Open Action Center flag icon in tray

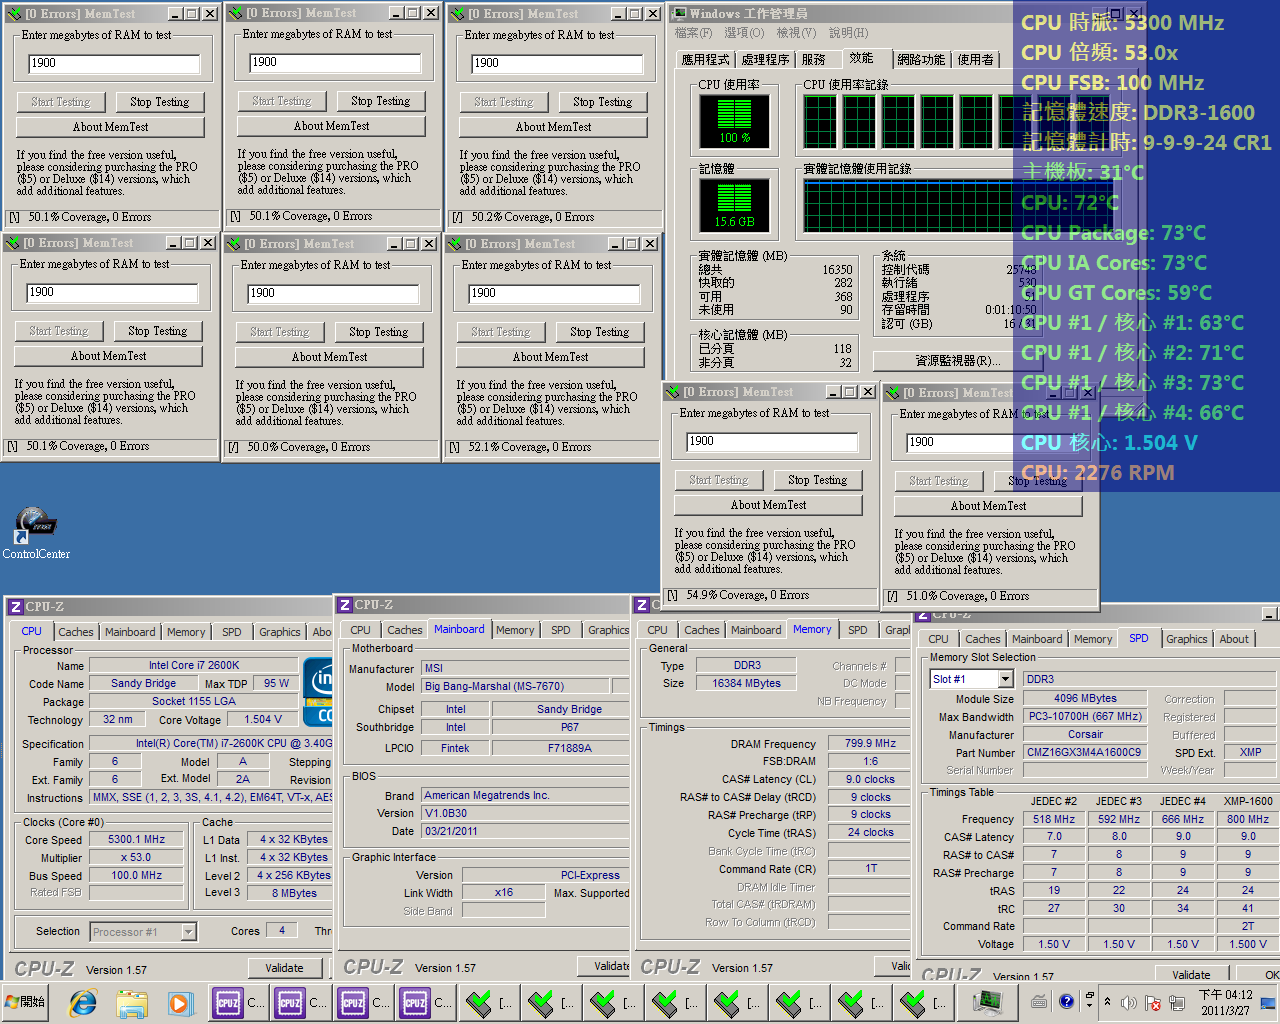coord(1151,1002)
